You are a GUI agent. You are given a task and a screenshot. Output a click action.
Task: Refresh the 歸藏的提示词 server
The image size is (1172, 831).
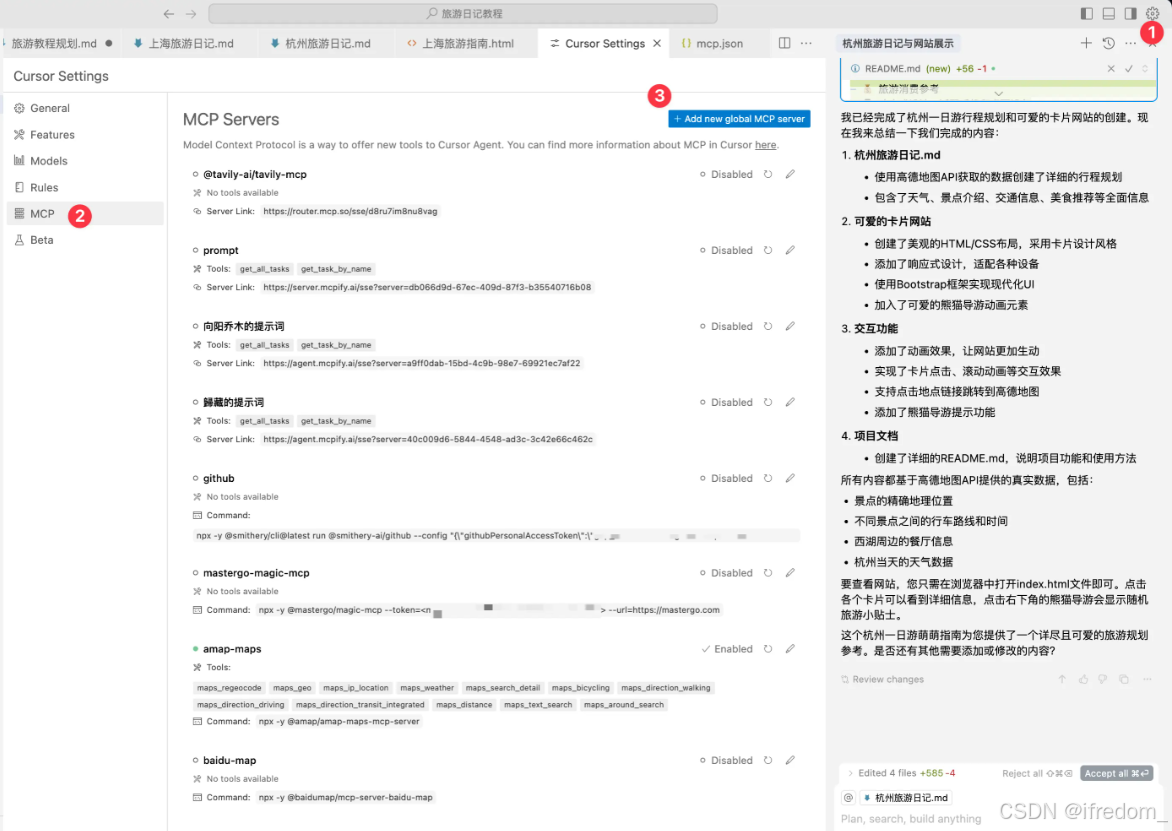point(768,402)
